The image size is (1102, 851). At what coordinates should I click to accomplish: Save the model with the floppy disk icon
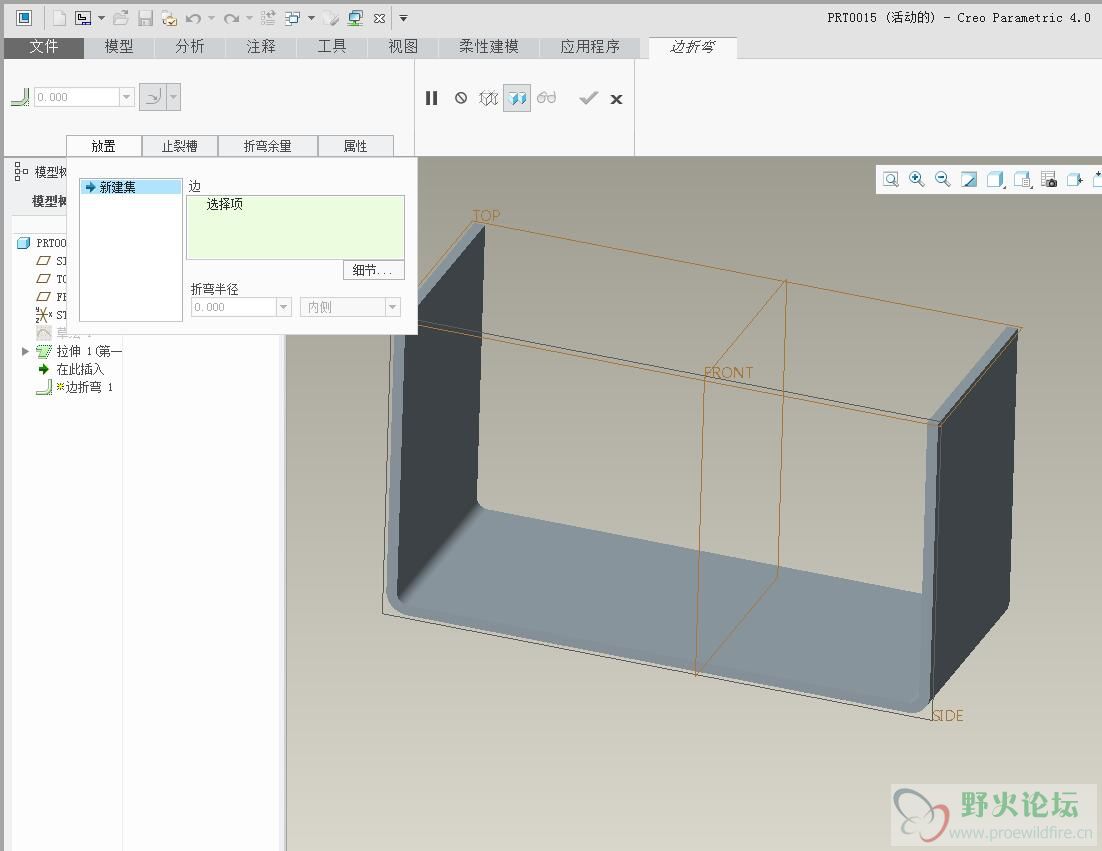(x=145, y=18)
